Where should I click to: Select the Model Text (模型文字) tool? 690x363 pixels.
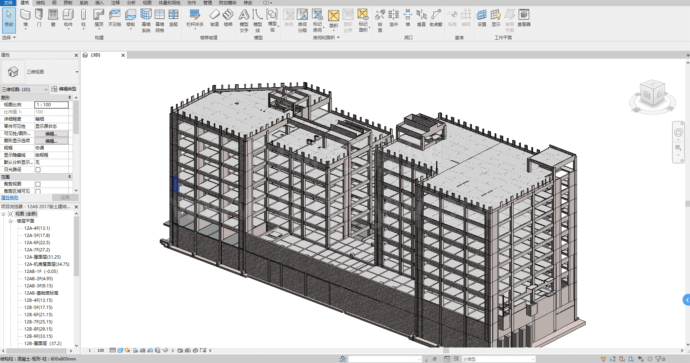click(244, 20)
